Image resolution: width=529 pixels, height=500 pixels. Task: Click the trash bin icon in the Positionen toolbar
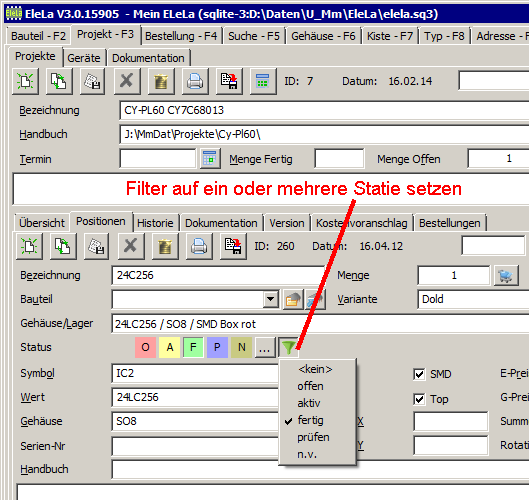point(165,246)
